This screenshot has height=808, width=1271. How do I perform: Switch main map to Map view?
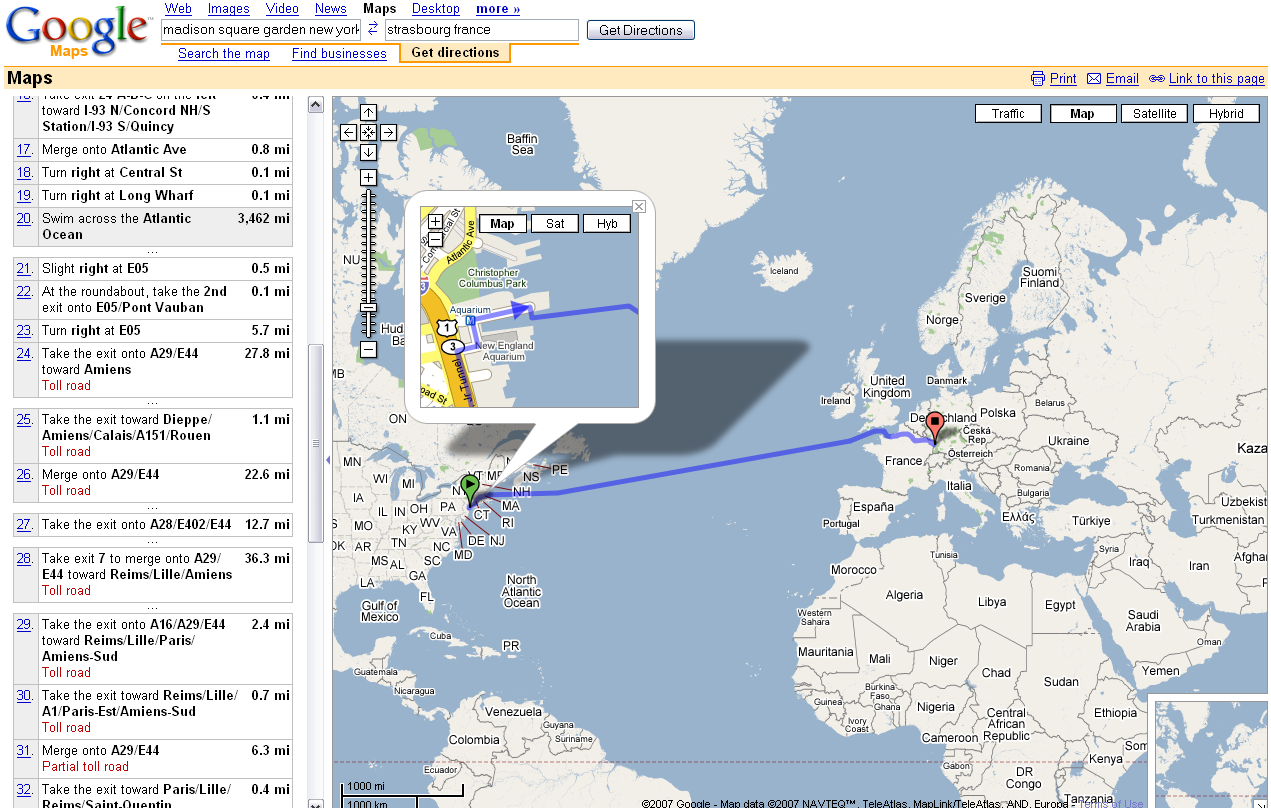tap(1082, 114)
